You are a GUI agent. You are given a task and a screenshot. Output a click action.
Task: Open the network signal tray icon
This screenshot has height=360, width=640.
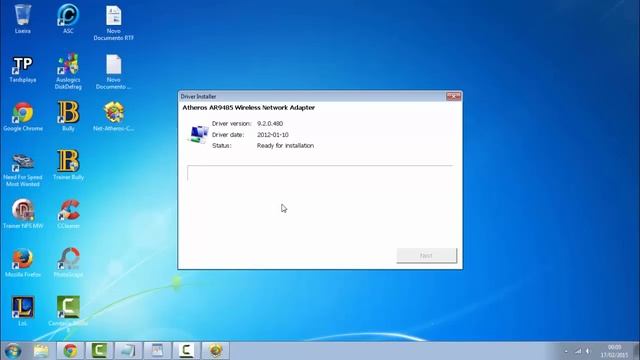click(578, 351)
